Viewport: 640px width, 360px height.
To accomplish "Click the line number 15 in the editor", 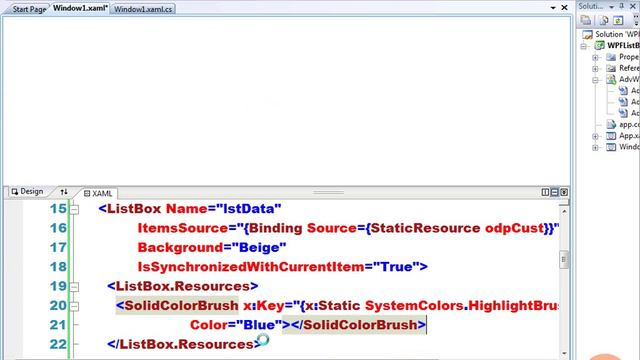I will 58,209.
